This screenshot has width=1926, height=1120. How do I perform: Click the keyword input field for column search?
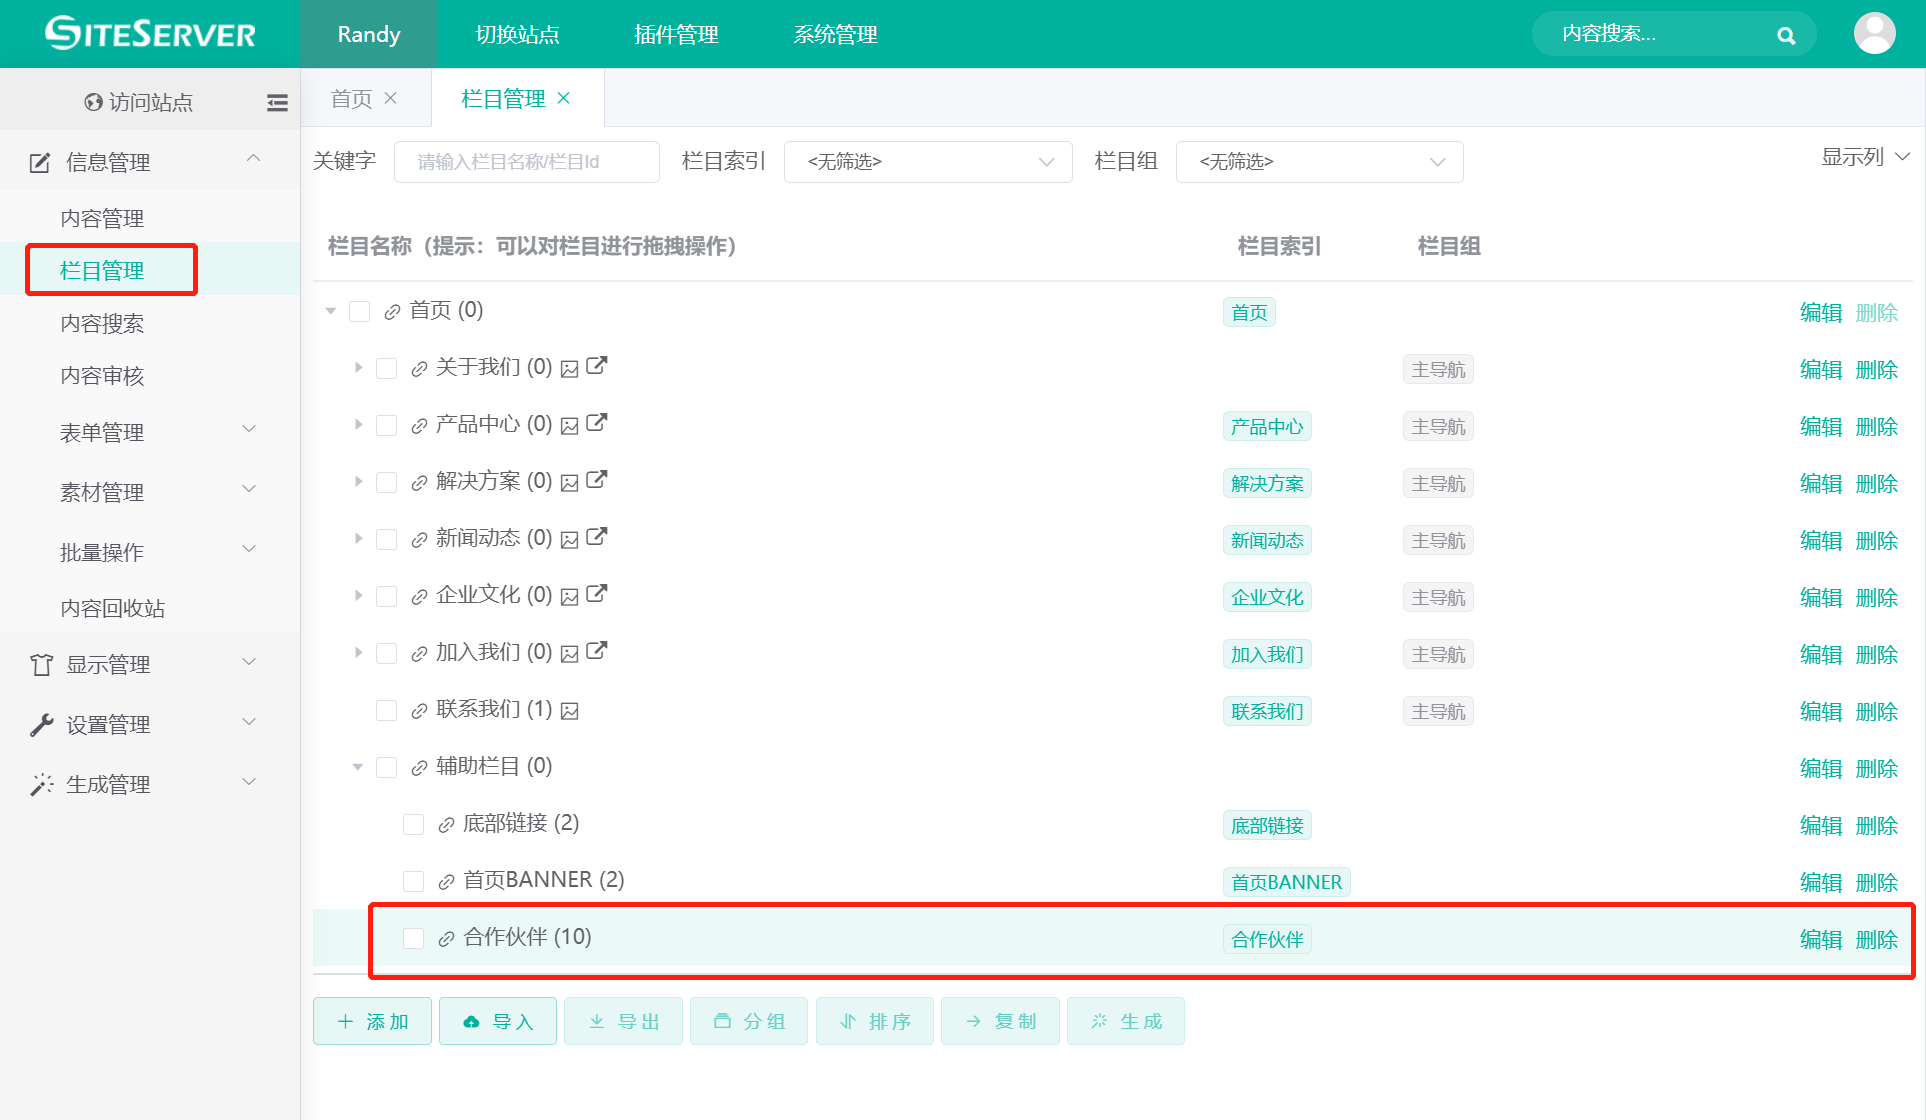(x=526, y=161)
